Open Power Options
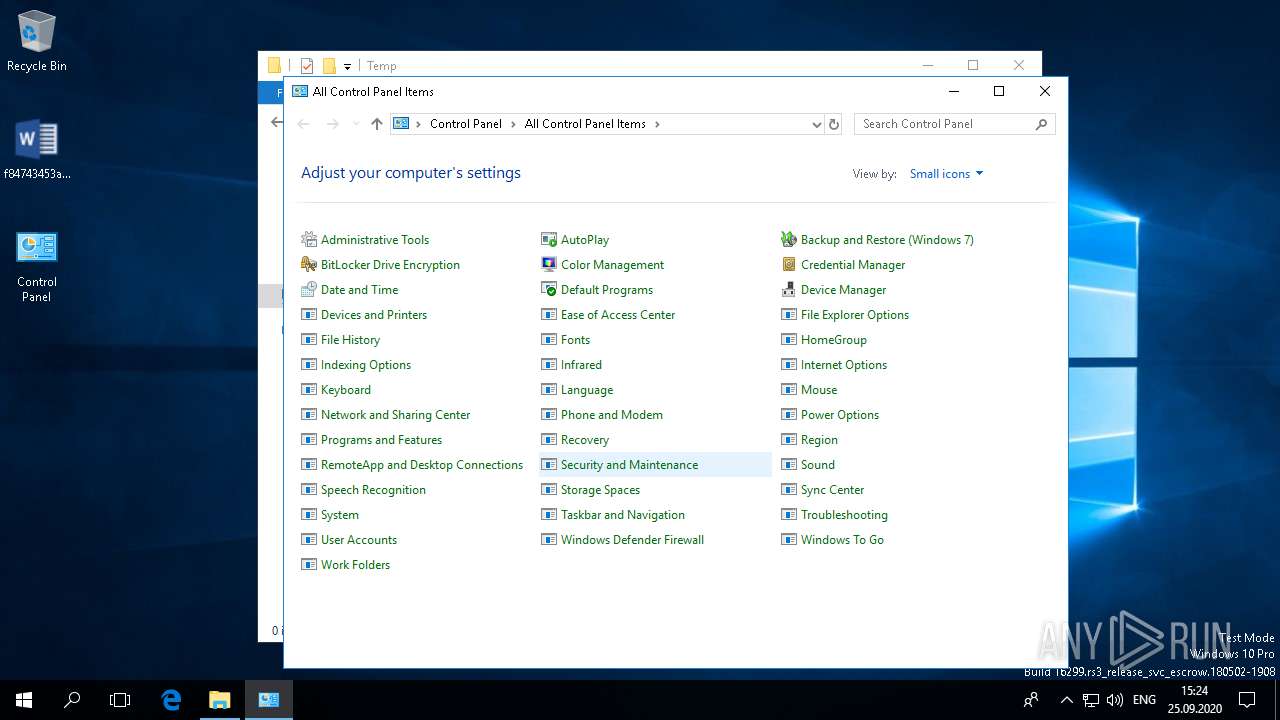Screen dimensions: 1280x720 [840, 415]
